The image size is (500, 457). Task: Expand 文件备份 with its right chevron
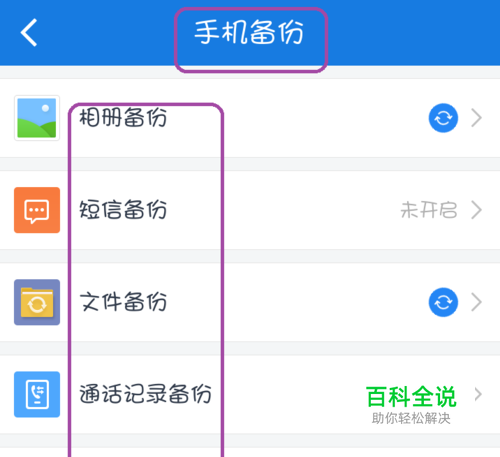(477, 302)
